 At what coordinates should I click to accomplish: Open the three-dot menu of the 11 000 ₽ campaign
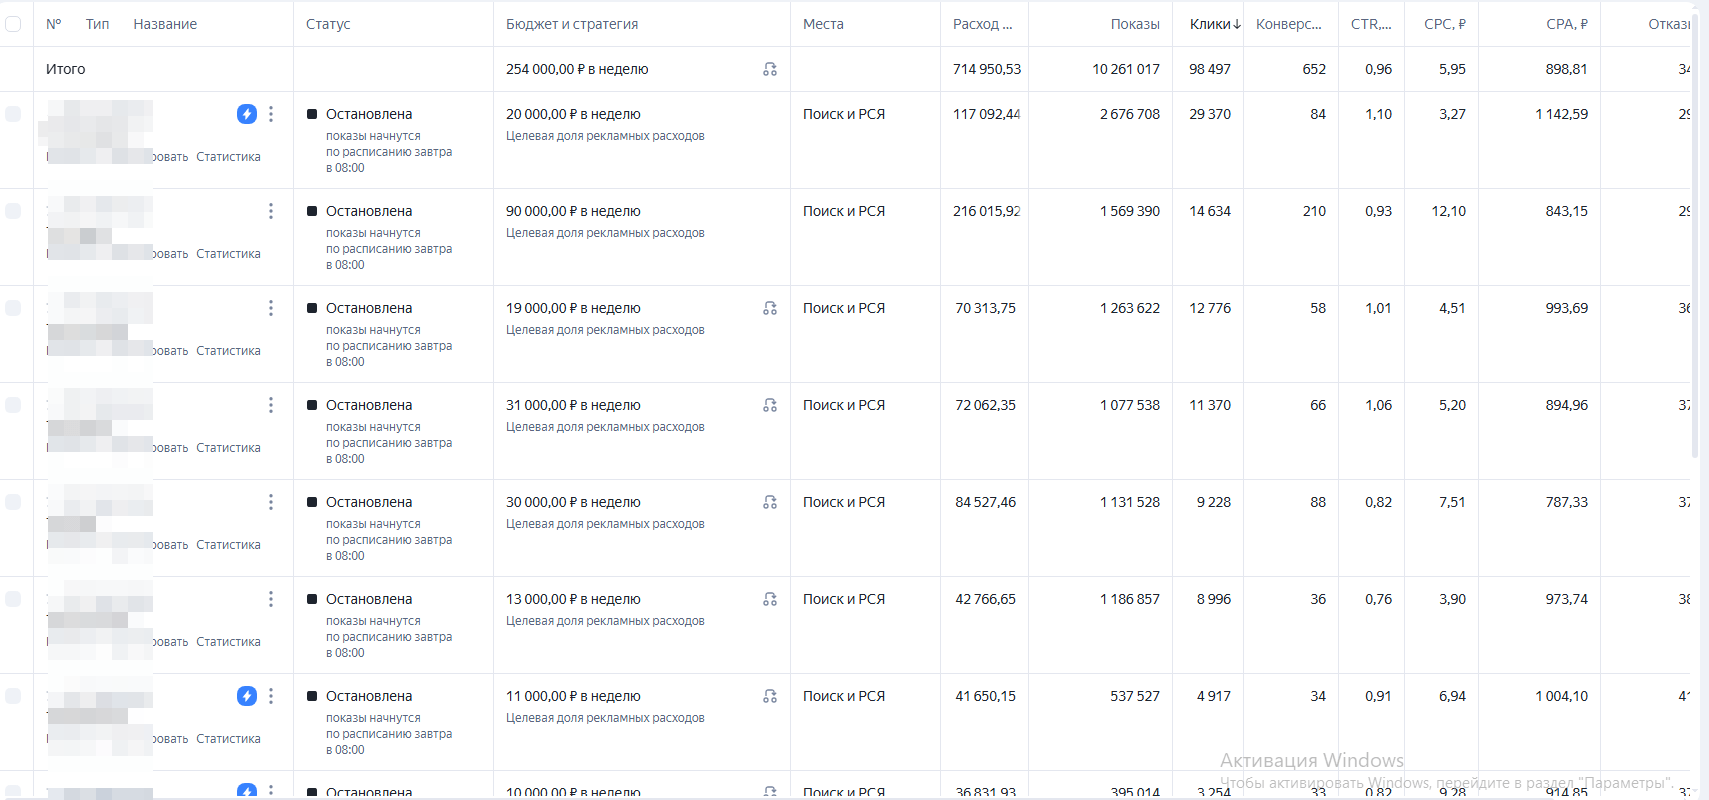pyautogui.click(x=271, y=696)
